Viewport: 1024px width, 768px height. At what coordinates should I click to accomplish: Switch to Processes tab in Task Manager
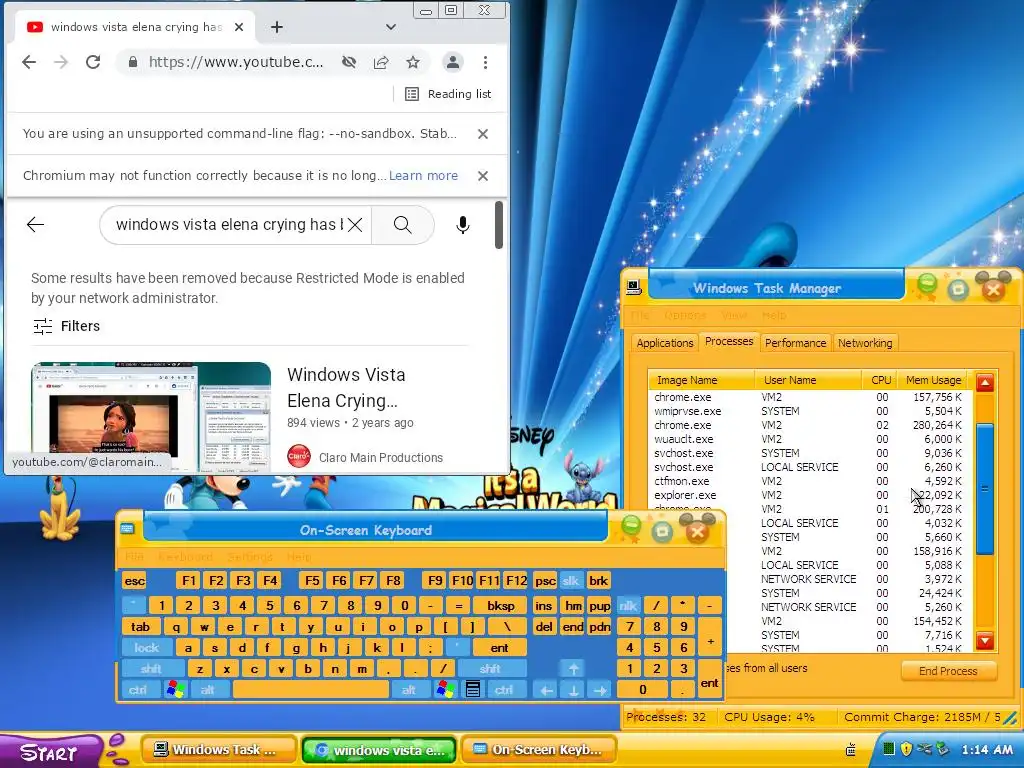pos(729,341)
